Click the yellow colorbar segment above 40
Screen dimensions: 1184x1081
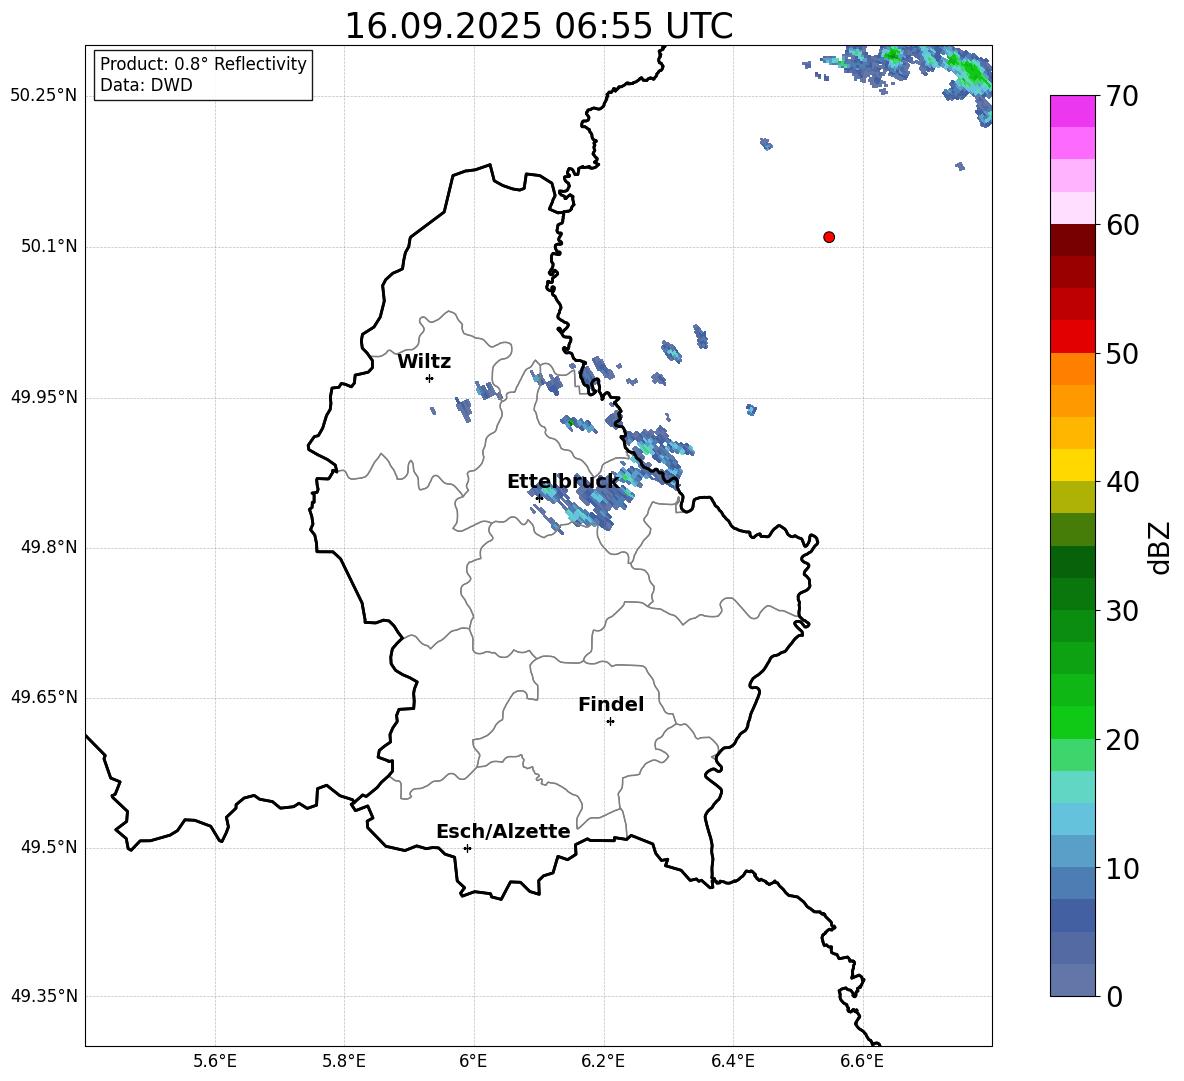1073,465
